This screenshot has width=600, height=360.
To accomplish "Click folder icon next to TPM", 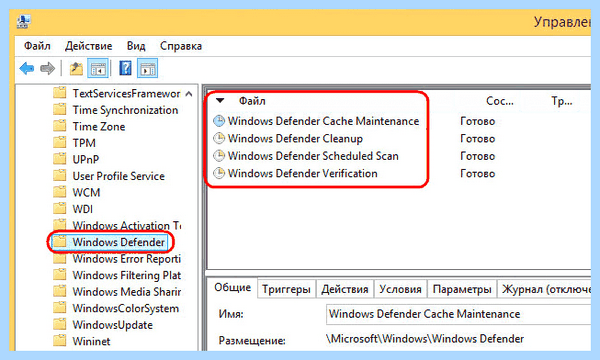I will click(60, 143).
